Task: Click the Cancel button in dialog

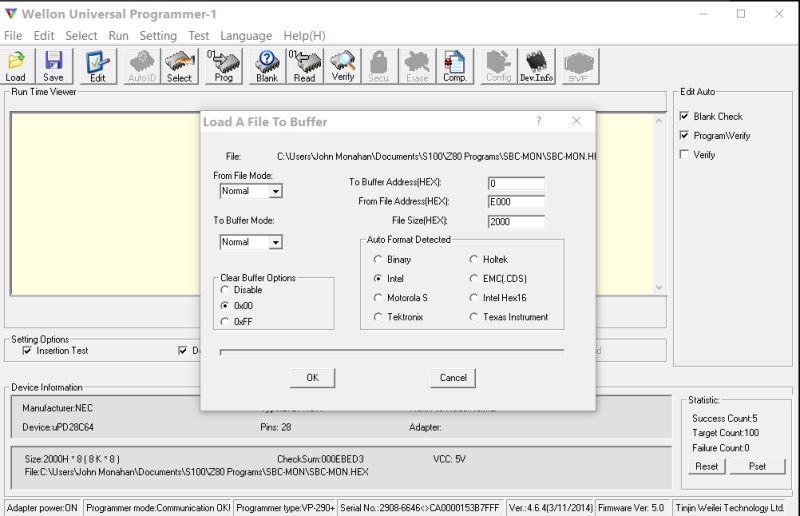Action: coord(453,378)
